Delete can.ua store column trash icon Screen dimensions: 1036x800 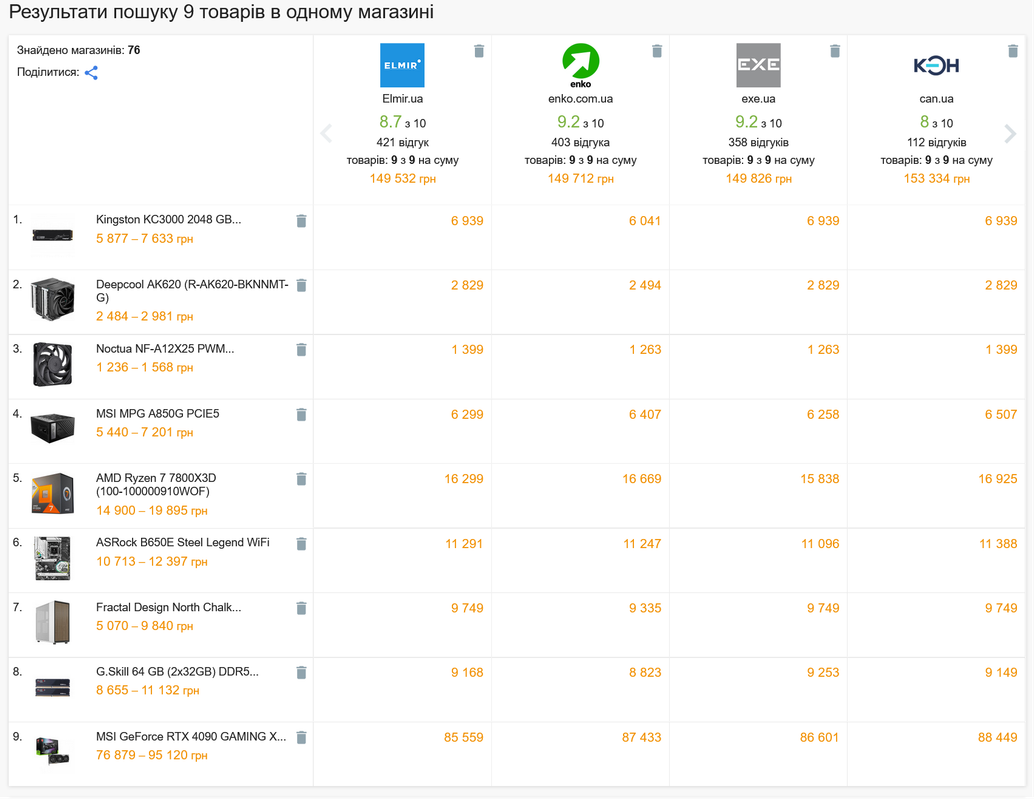[1013, 51]
